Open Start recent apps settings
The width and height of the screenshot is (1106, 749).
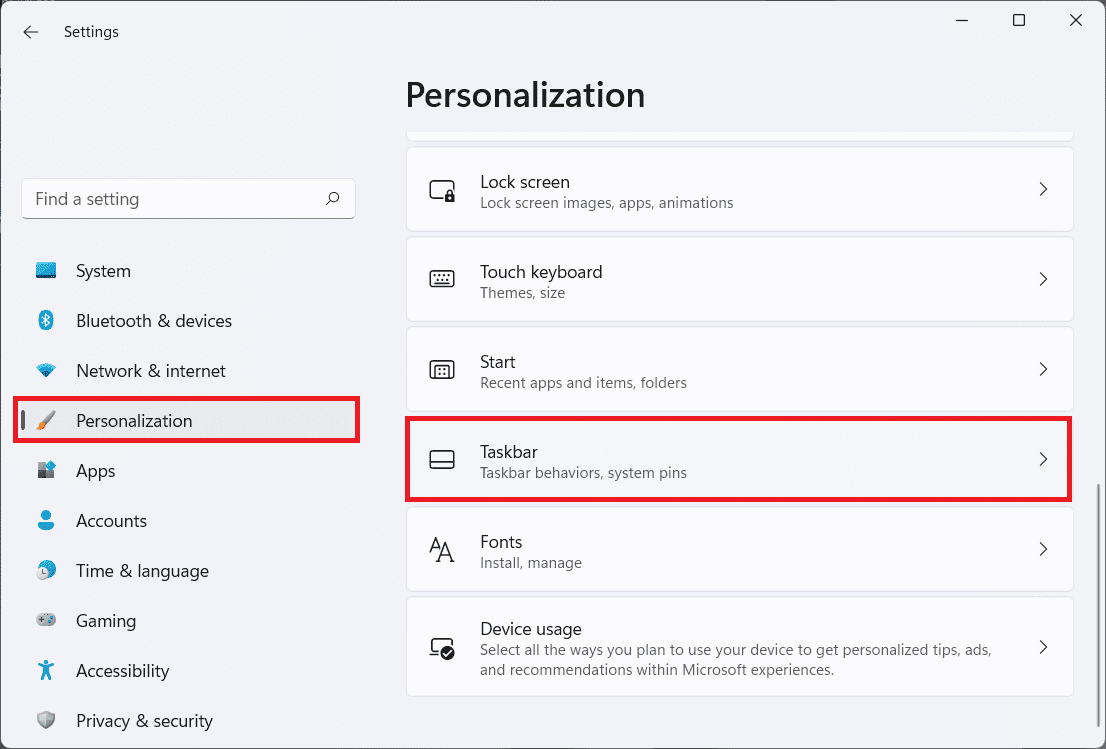point(740,369)
